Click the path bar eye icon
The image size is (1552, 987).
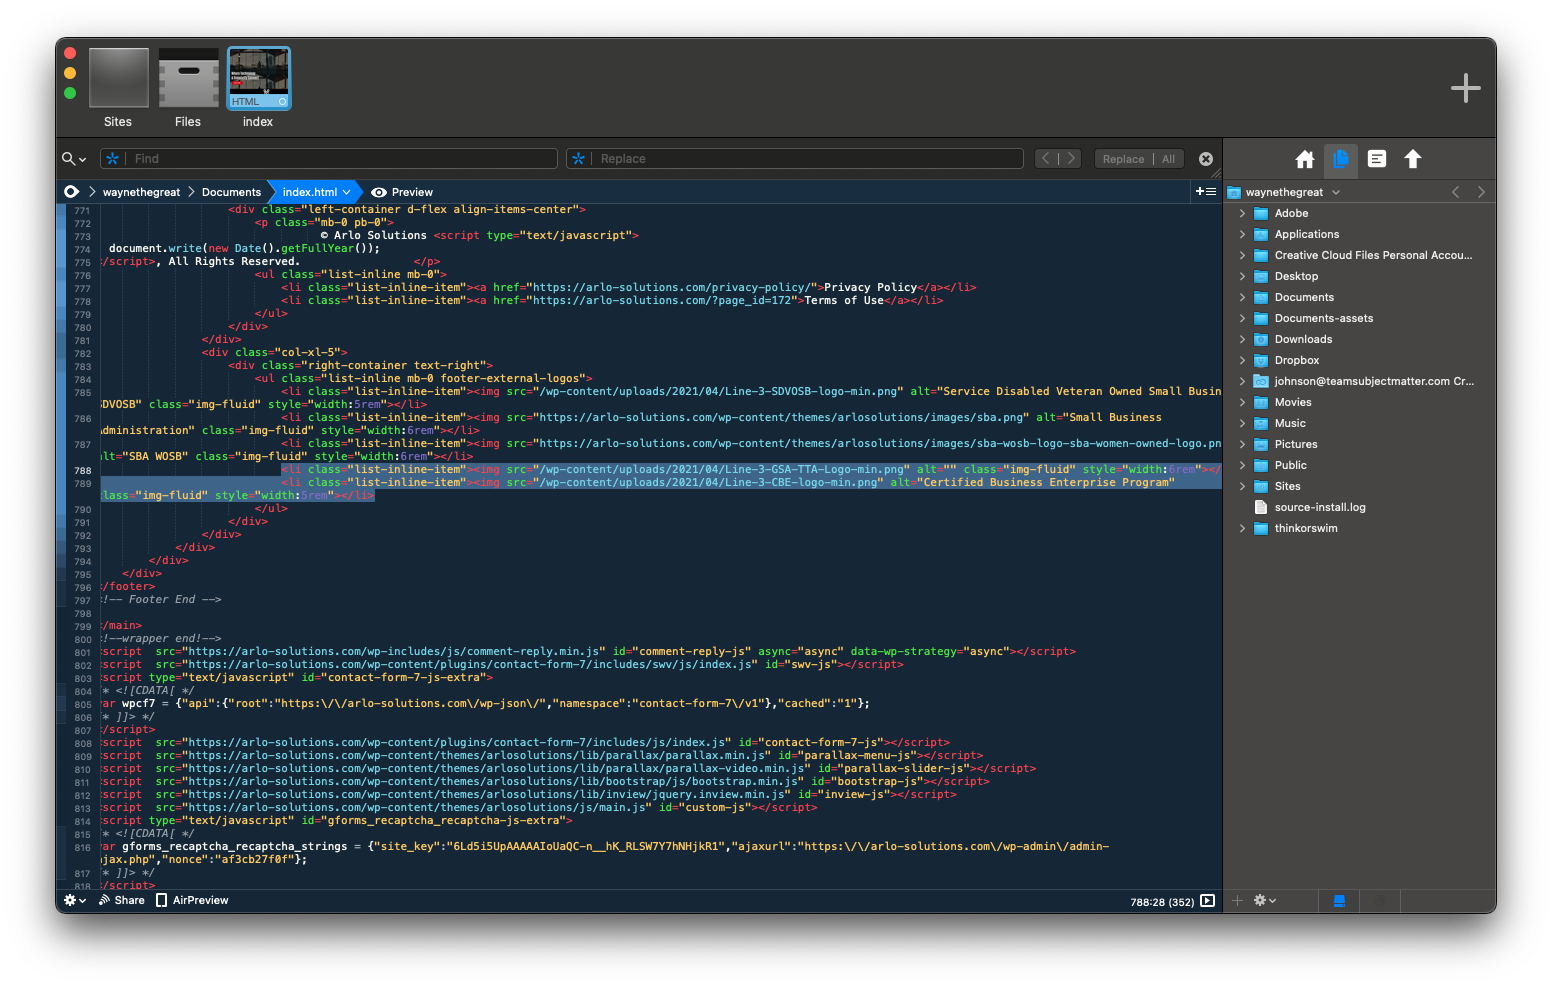(71, 192)
